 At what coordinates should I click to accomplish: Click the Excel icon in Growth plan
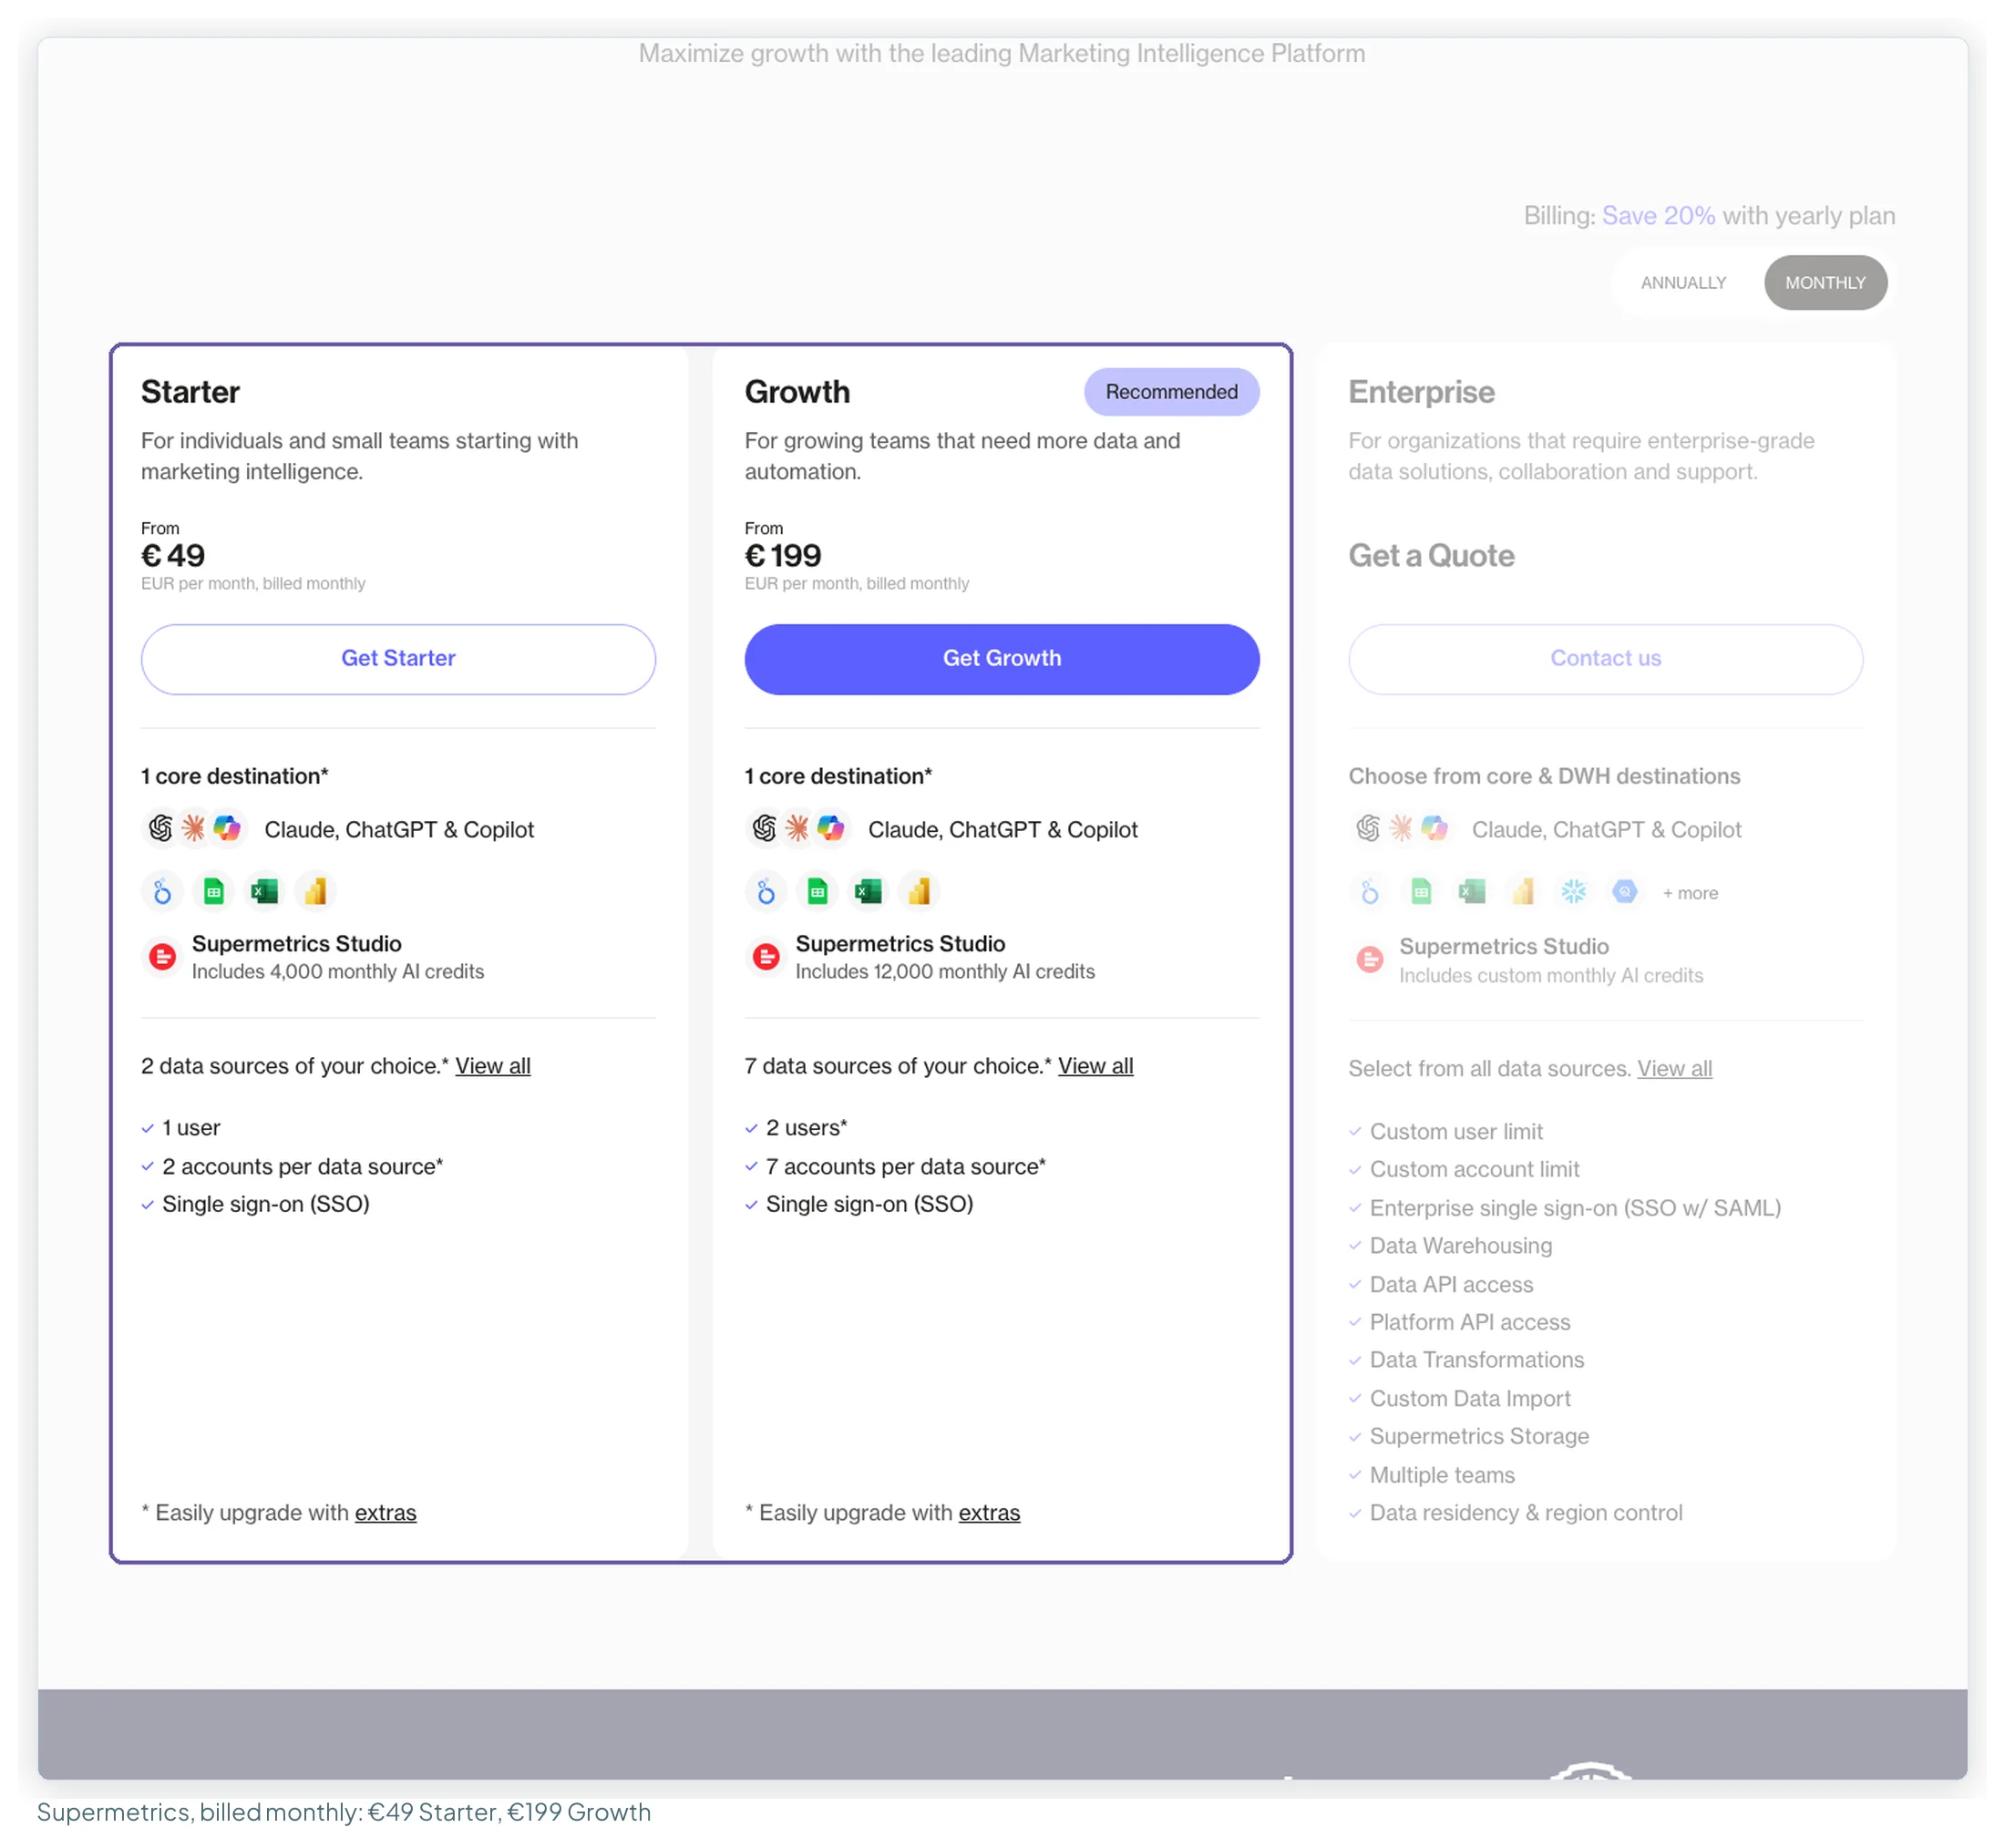coord(868,891)
